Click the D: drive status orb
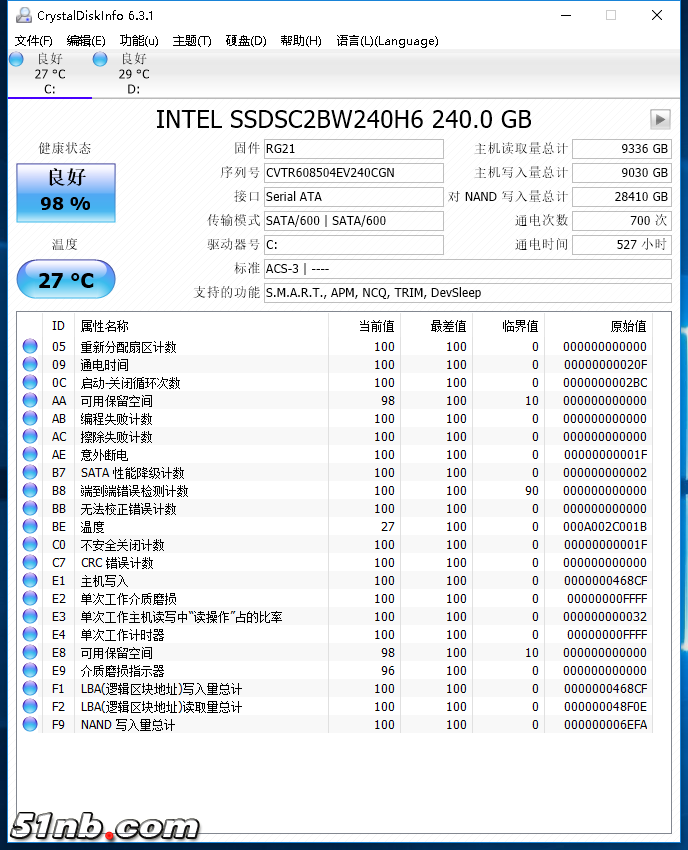The height and width of the screenshot is (850, 688). click(x=100, y=59)
